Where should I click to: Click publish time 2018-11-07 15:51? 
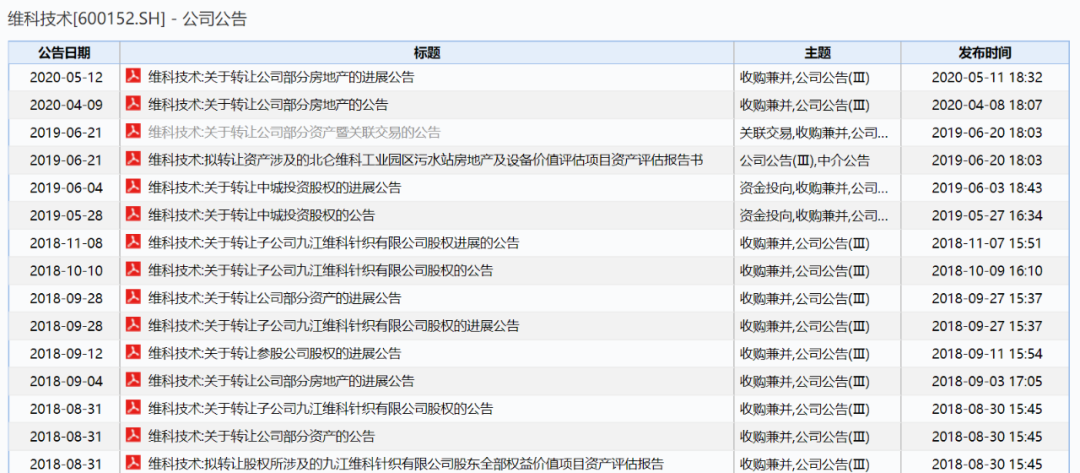987,242
